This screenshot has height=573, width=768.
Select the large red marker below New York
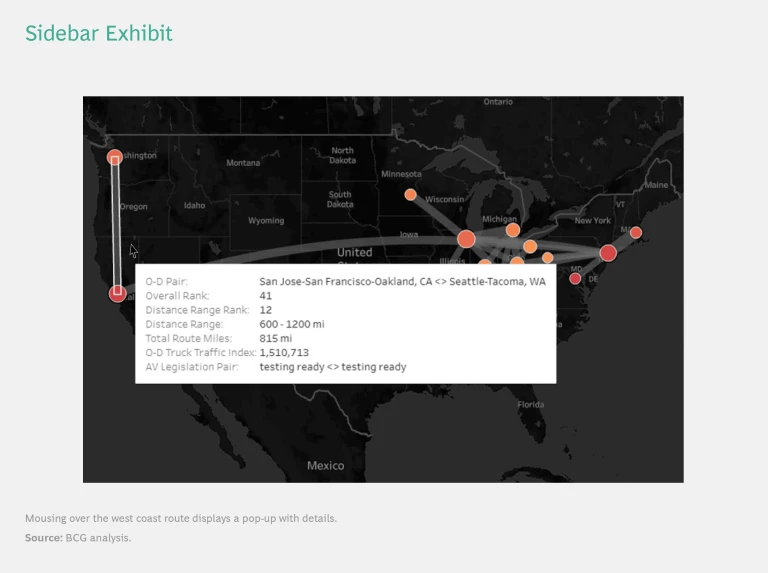coord(608,253)
